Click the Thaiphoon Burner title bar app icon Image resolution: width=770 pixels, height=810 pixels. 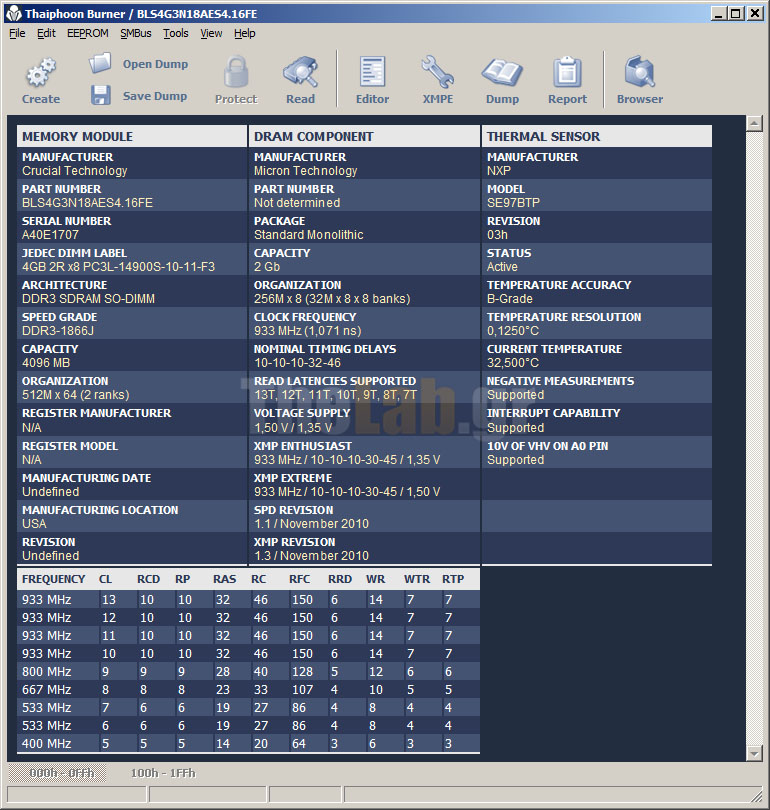coord(14,14)
